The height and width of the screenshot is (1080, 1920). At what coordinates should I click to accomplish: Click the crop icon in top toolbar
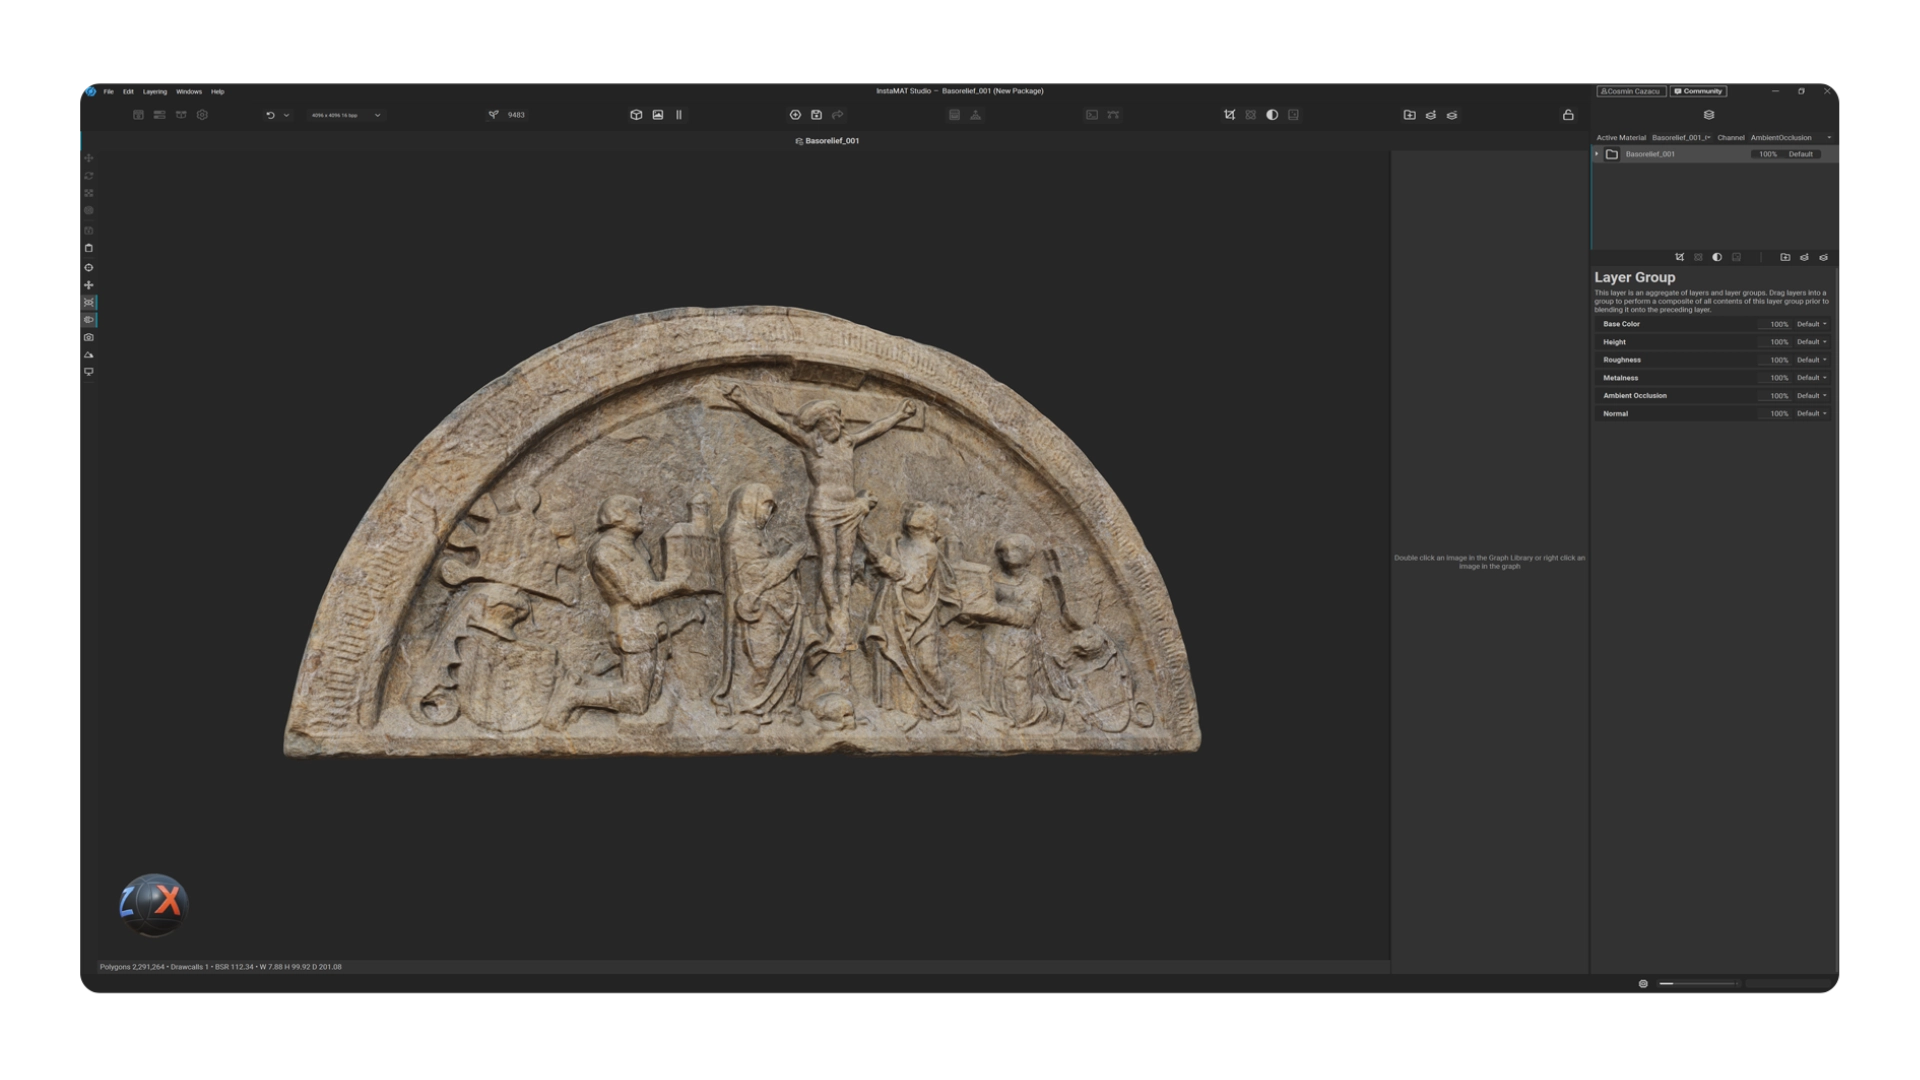(1230, 115)
